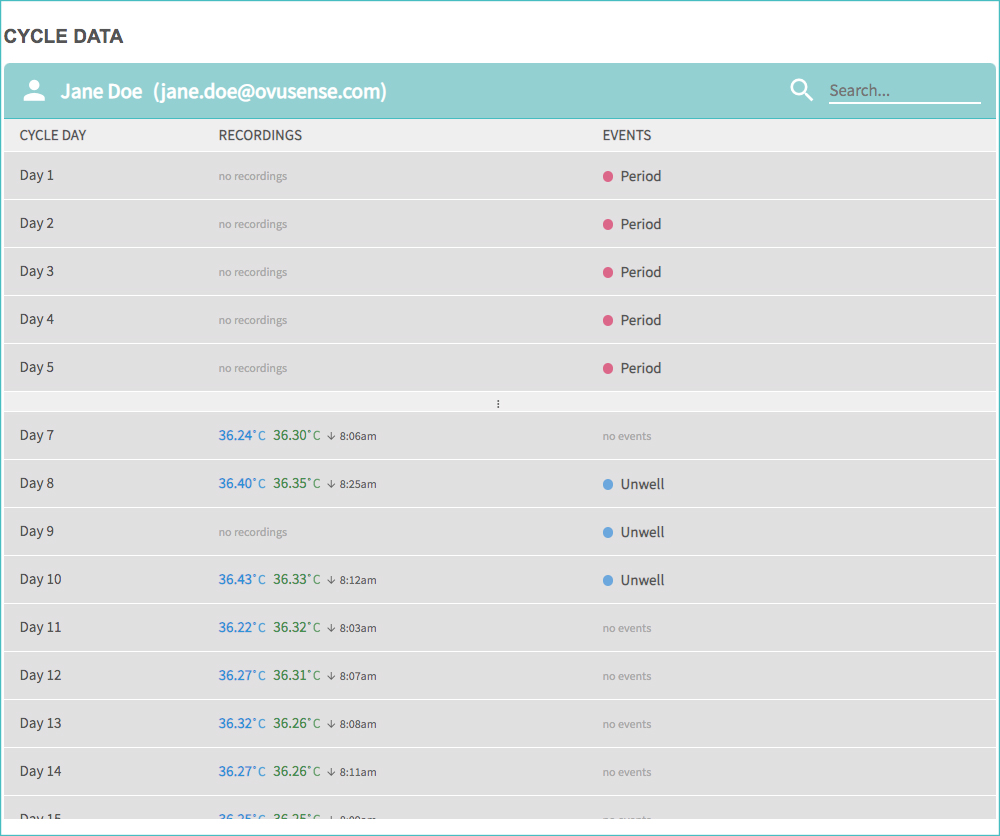Click the Unwell event label on Day 9
Screen dimensions: 1000x836
tap(642, 532)
